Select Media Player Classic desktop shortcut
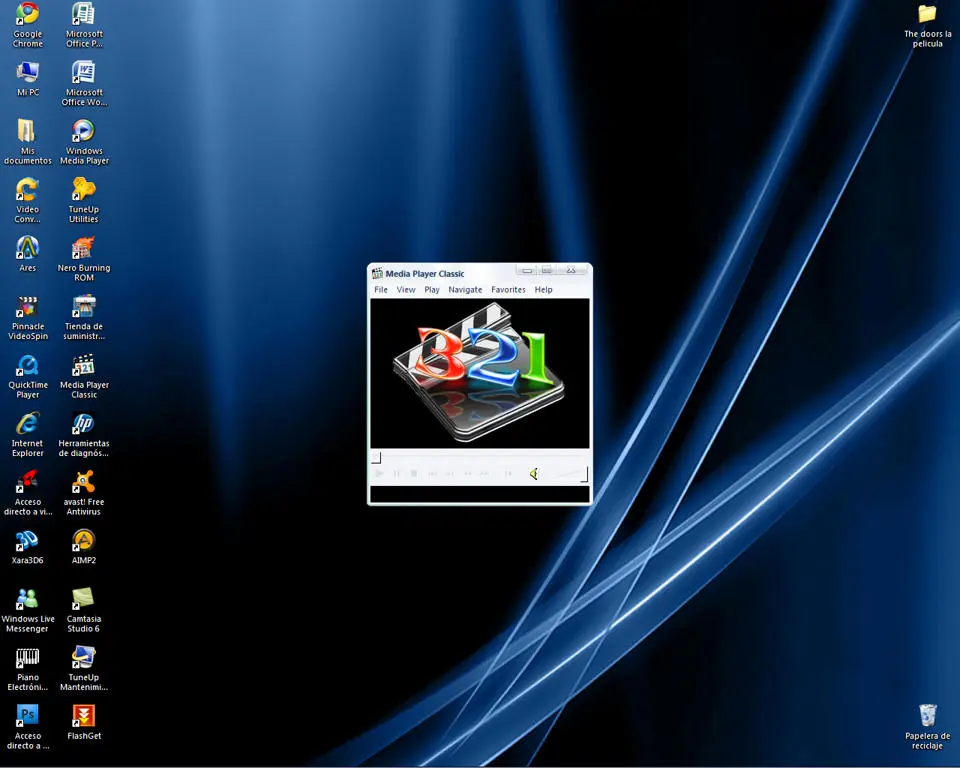 coord(84,376)
